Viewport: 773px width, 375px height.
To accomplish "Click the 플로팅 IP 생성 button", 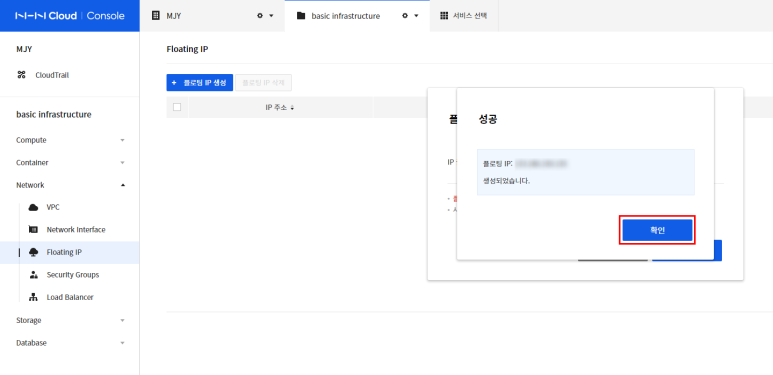I will tap(200, 83).
